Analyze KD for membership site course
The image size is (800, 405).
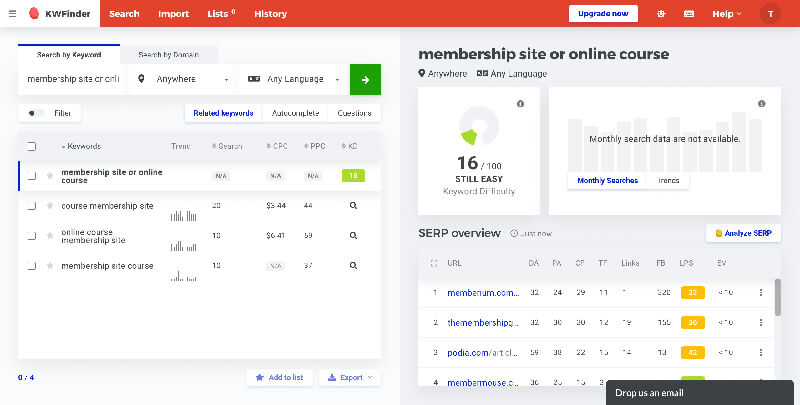click(x=353, y=266)
